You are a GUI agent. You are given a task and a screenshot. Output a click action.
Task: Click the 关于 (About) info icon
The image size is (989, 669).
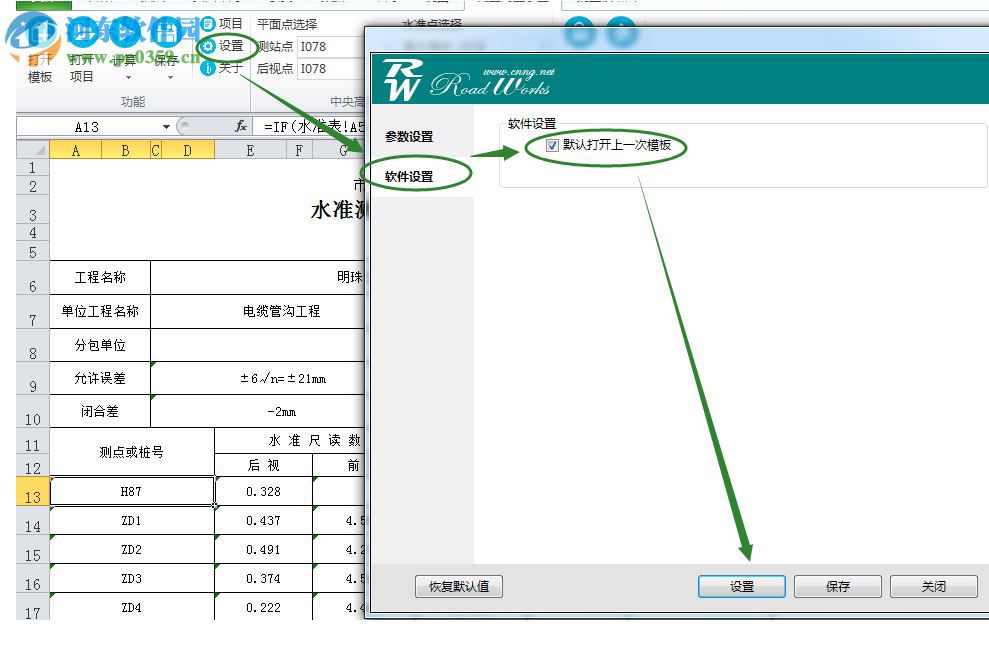click(207, 68)
